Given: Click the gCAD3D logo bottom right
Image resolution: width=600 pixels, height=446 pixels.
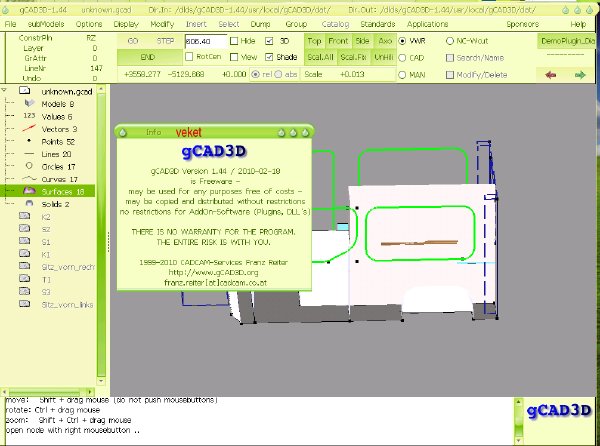Looking at the screenshot, I should tap(559, 411).
